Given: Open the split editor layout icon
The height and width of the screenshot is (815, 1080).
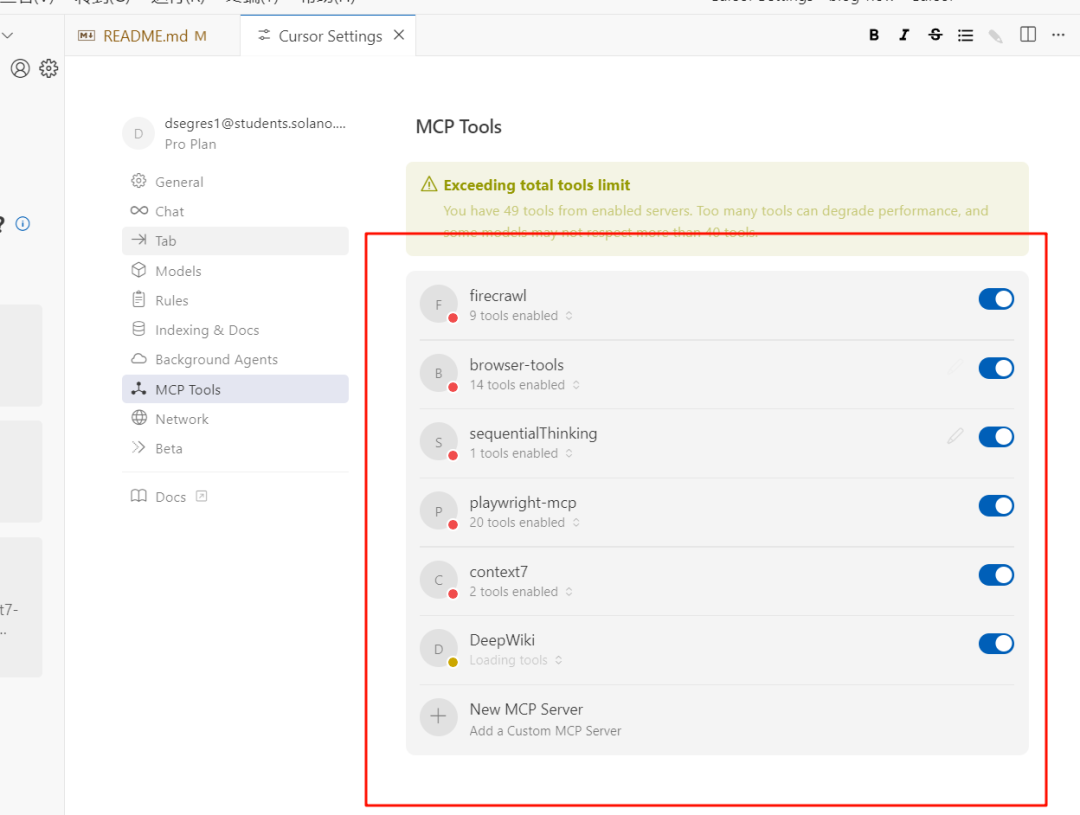Looking at the screenshot, I should (1028, 35).
